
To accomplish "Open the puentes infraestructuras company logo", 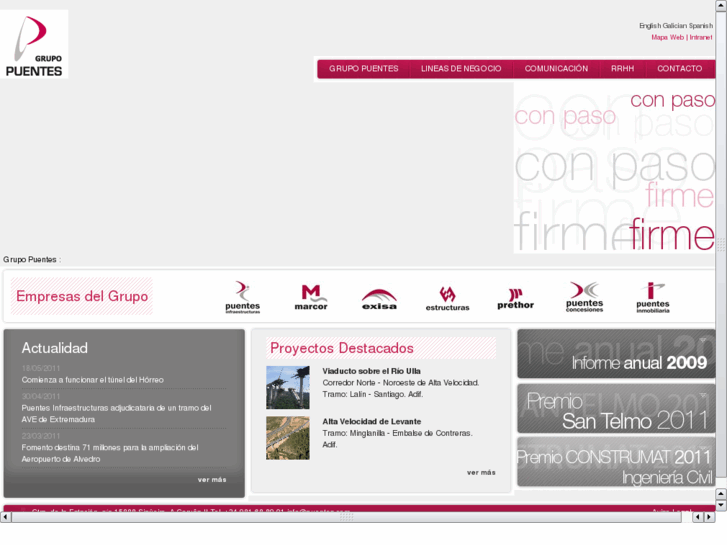I will (242, 297).
